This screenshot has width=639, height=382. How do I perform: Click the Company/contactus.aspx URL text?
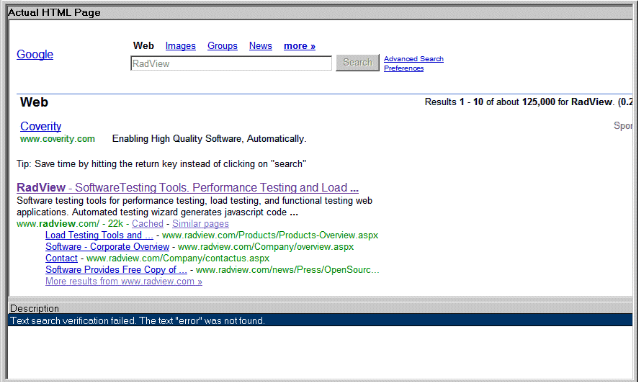[178, 258]
